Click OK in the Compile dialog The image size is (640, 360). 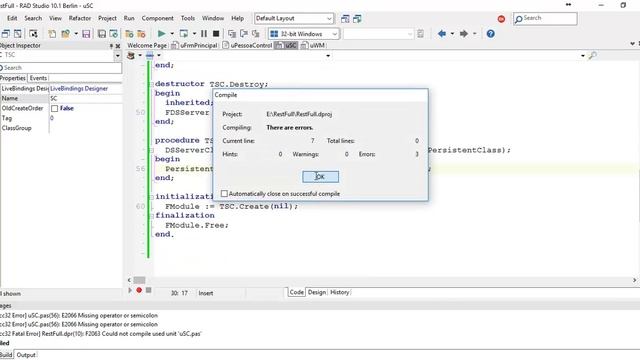point(320,177)
